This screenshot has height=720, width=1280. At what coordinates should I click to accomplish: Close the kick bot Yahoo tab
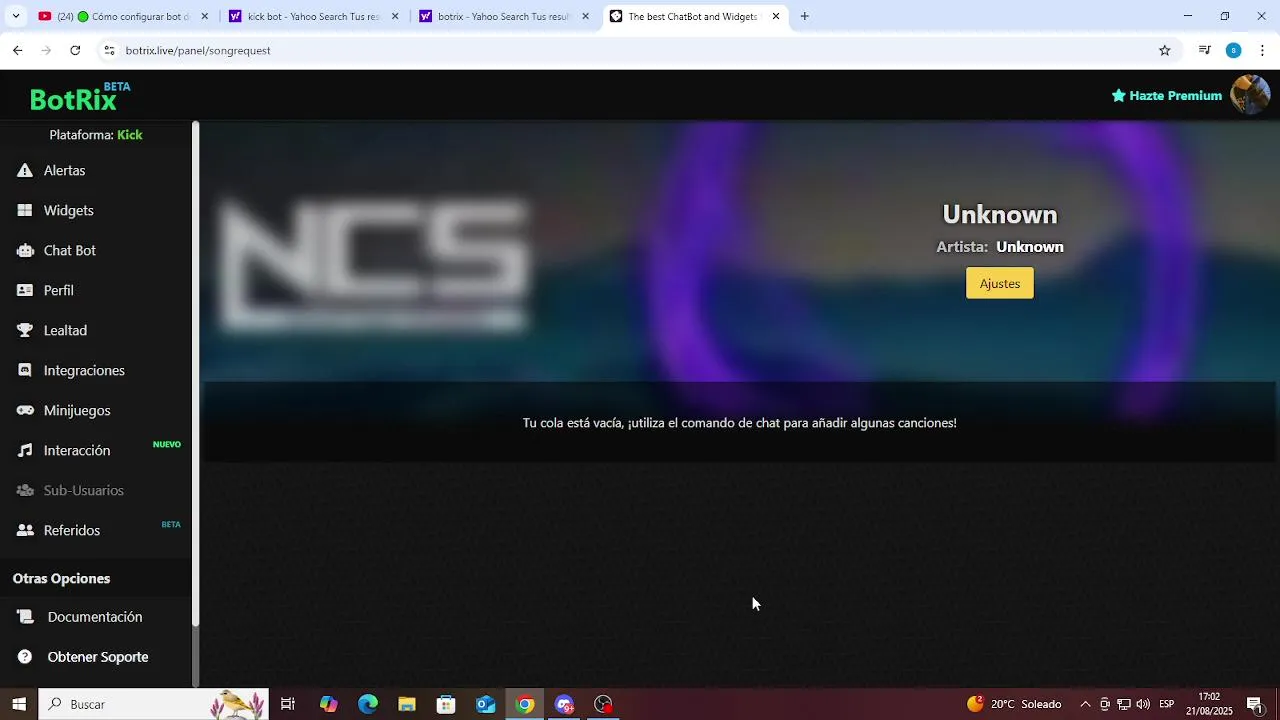pos(395,16)
